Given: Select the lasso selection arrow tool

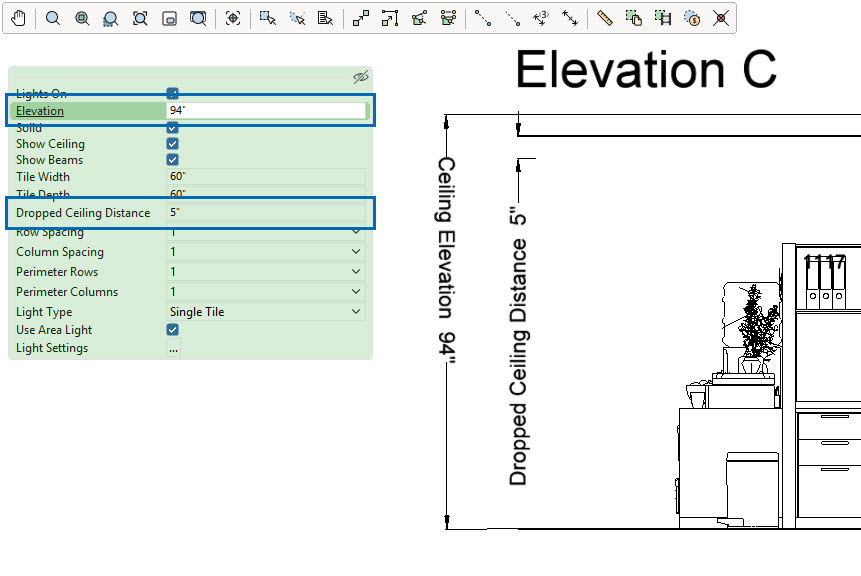Looking at the screenshot, I should point(297,18).
